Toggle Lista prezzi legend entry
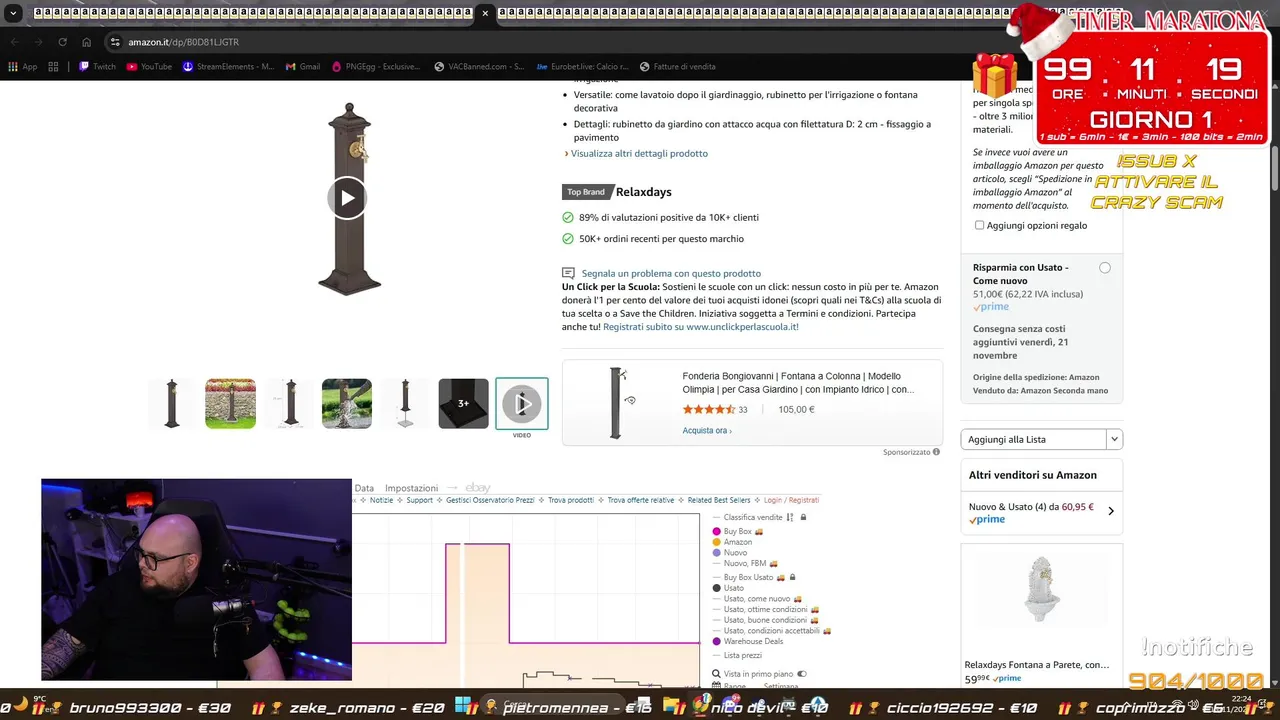The image size is (1280, 720). coord(738,656)
